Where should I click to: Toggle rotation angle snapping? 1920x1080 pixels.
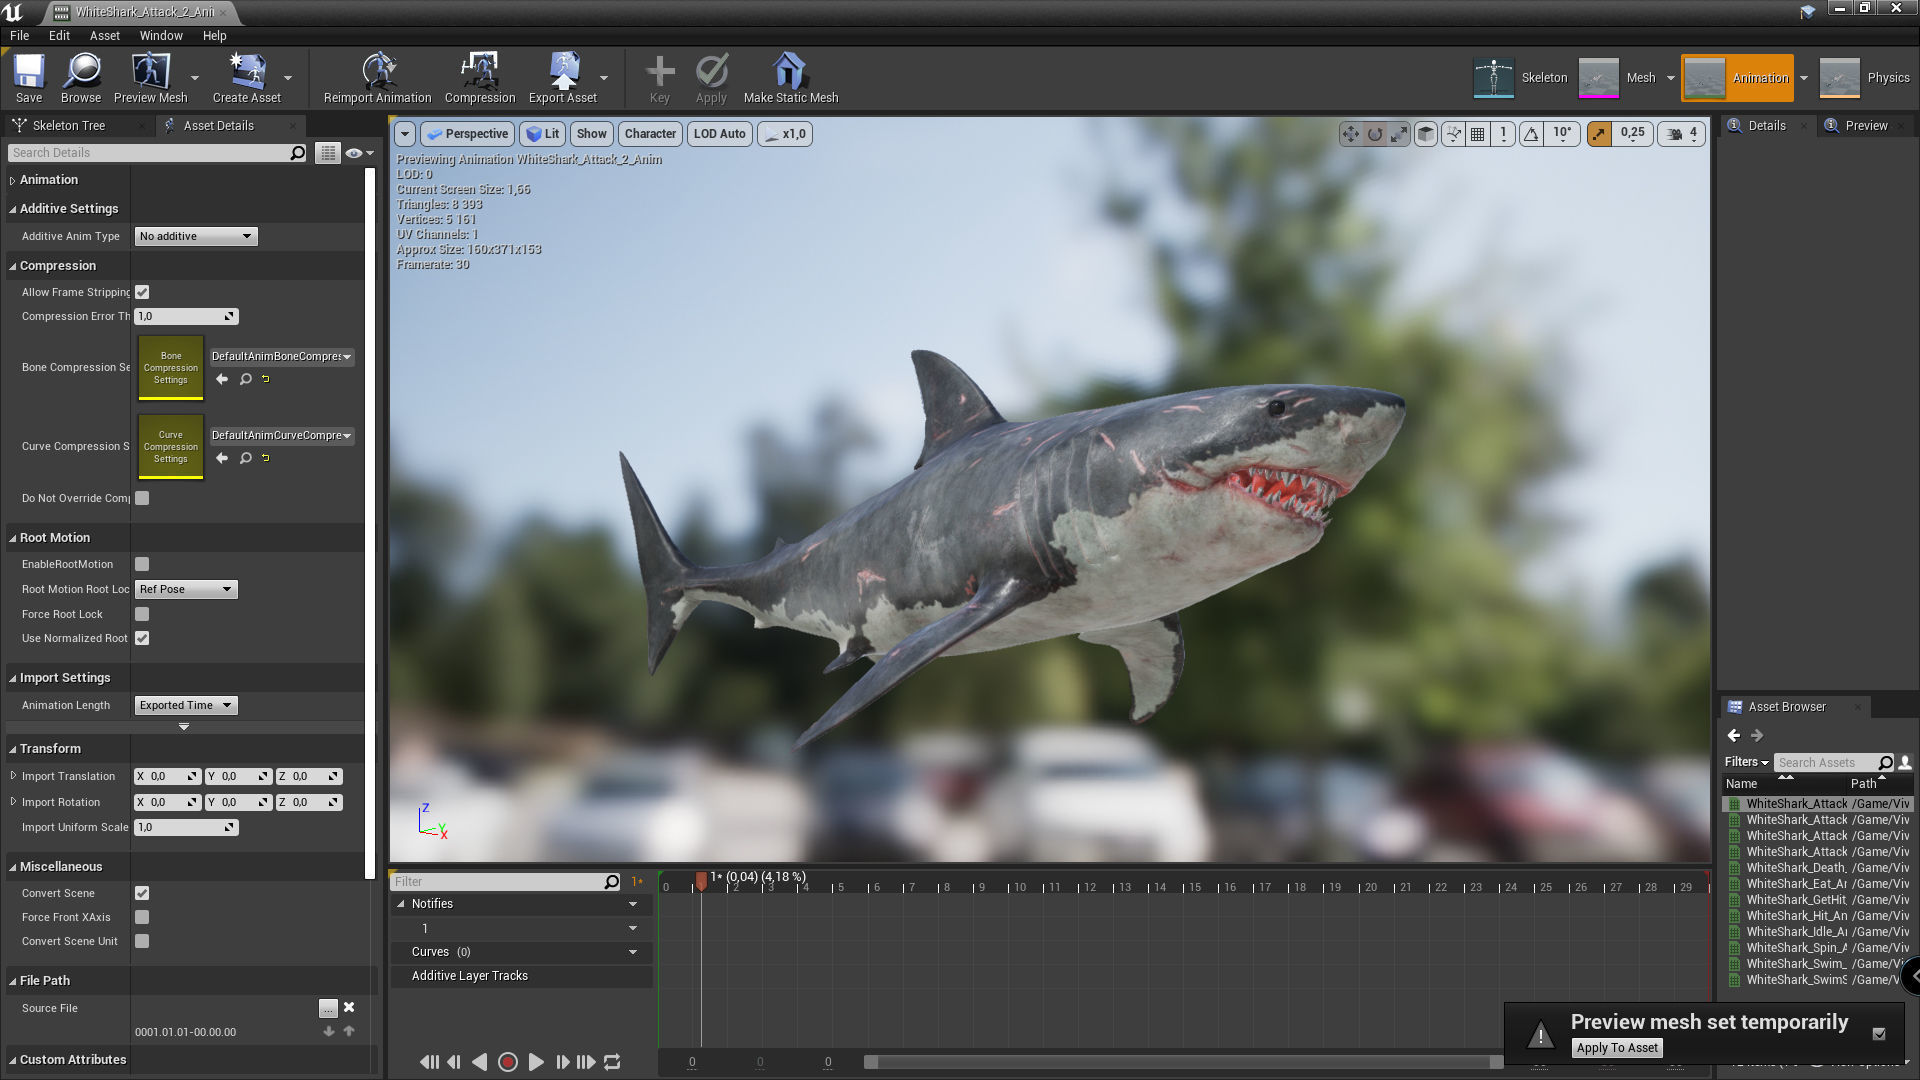pos(1531,134)
